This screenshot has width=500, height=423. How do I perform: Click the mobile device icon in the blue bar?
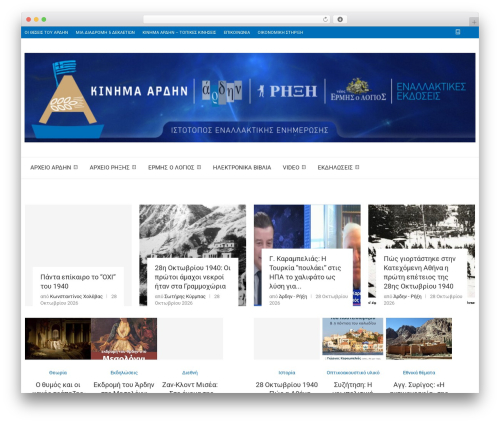458,32
